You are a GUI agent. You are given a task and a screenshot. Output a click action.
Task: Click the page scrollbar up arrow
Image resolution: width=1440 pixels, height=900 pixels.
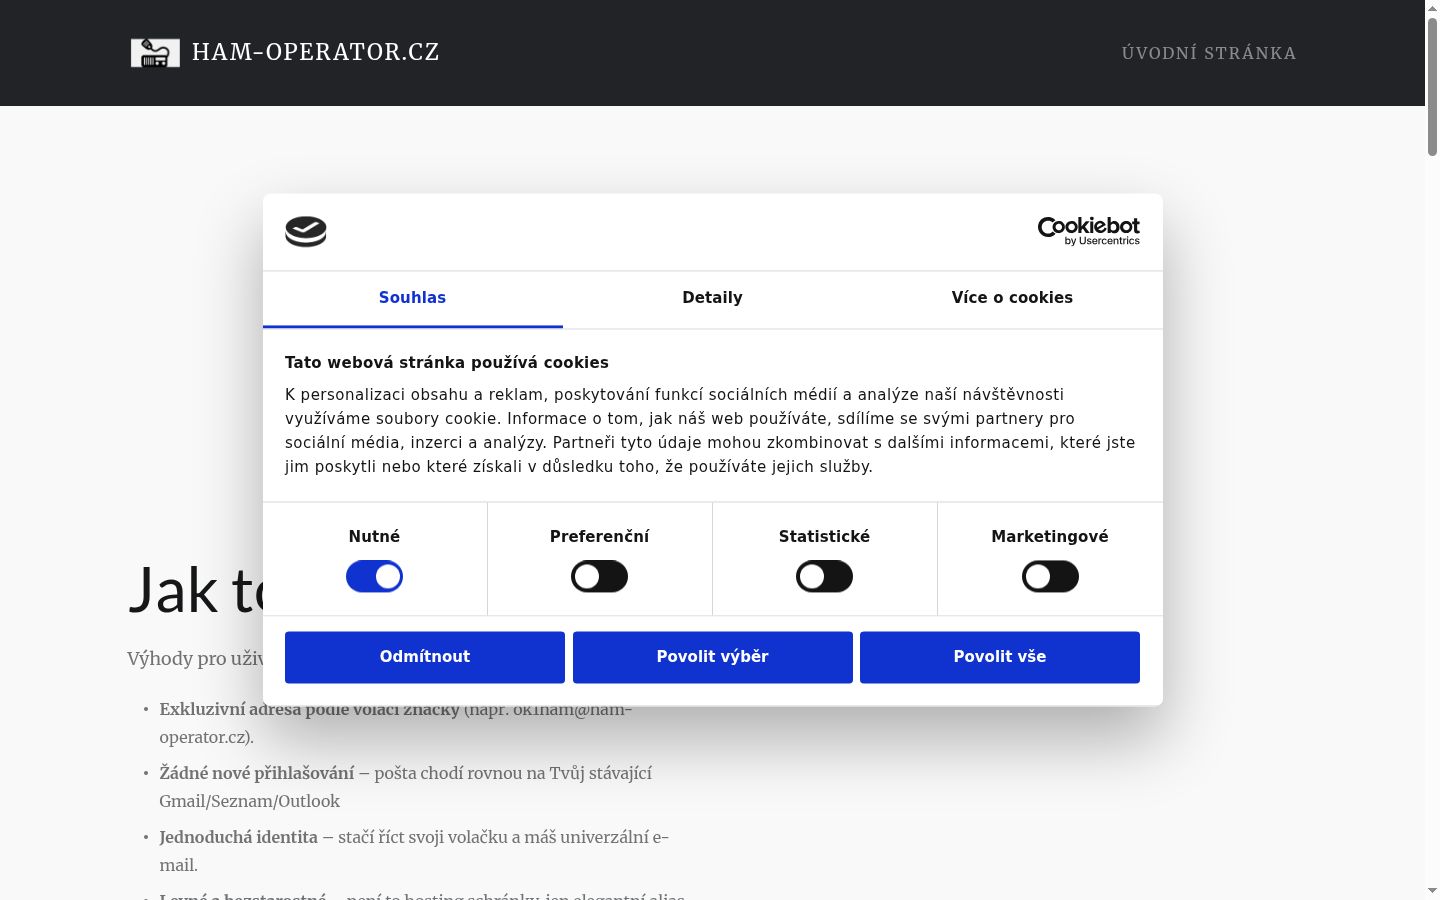pyautogui.click(x=1432, y=8)
